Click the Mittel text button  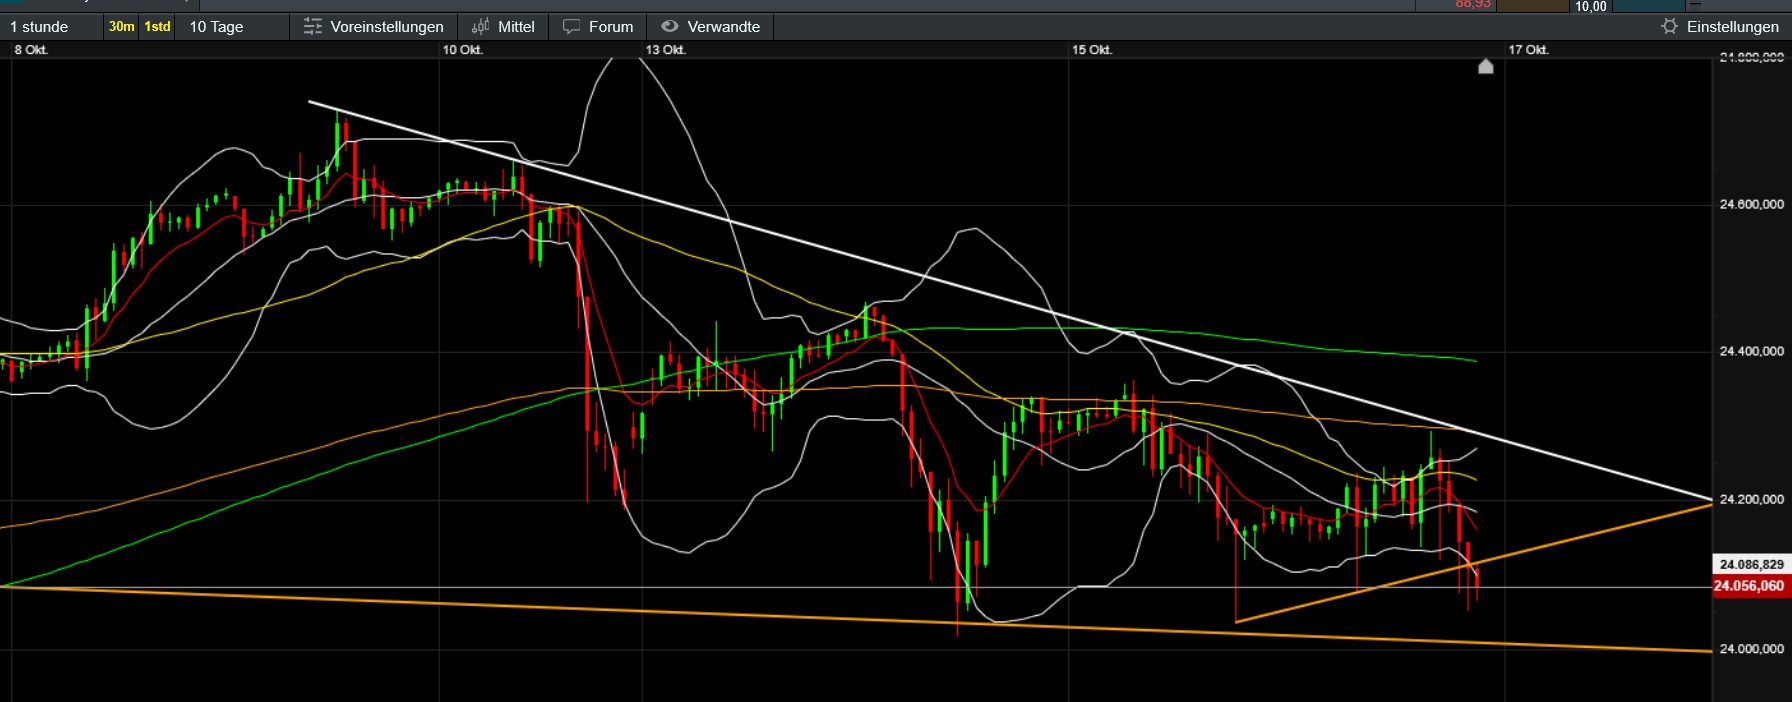click(516, 27)
